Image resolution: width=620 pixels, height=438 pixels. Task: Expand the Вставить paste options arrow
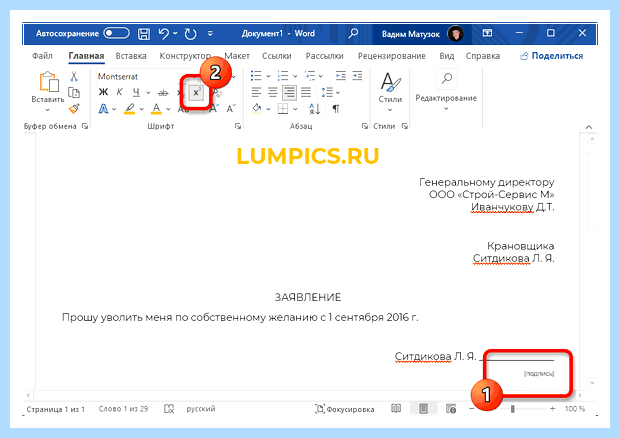pos(47,110)
